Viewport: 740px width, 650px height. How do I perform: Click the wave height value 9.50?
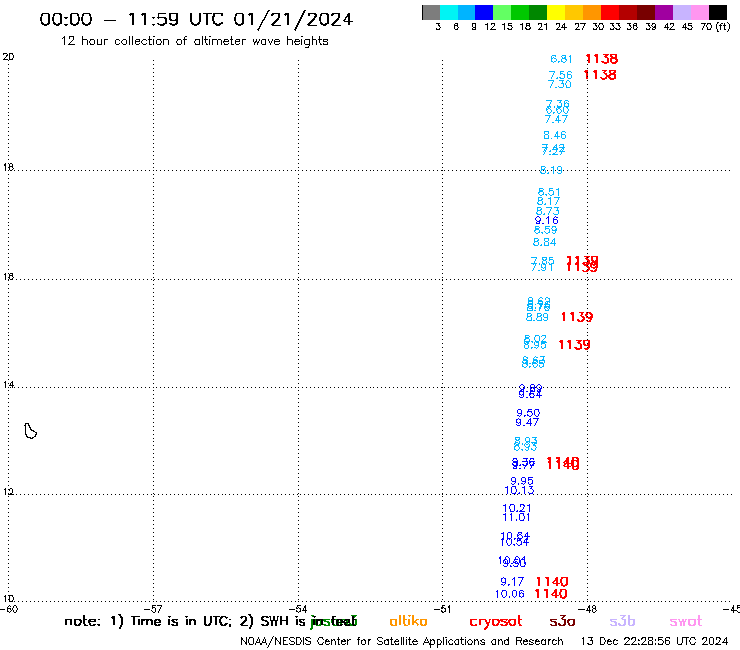point(528,413)
